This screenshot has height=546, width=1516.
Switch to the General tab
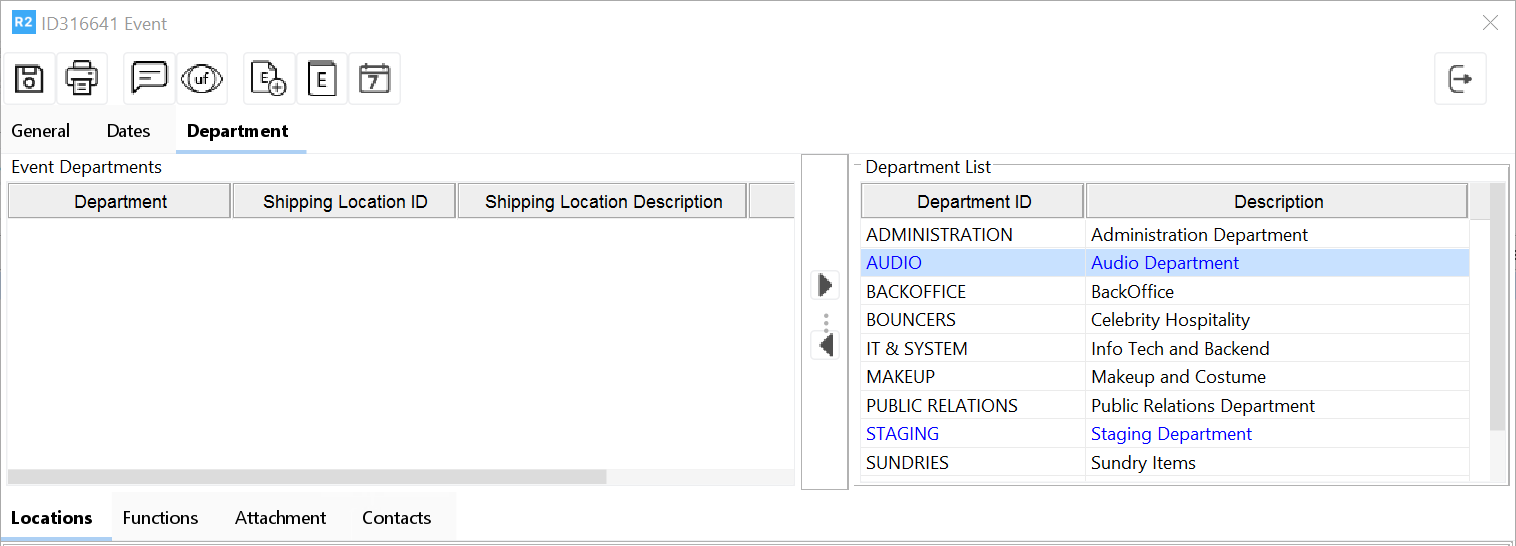pyautogui.click(x=41, y=131)
